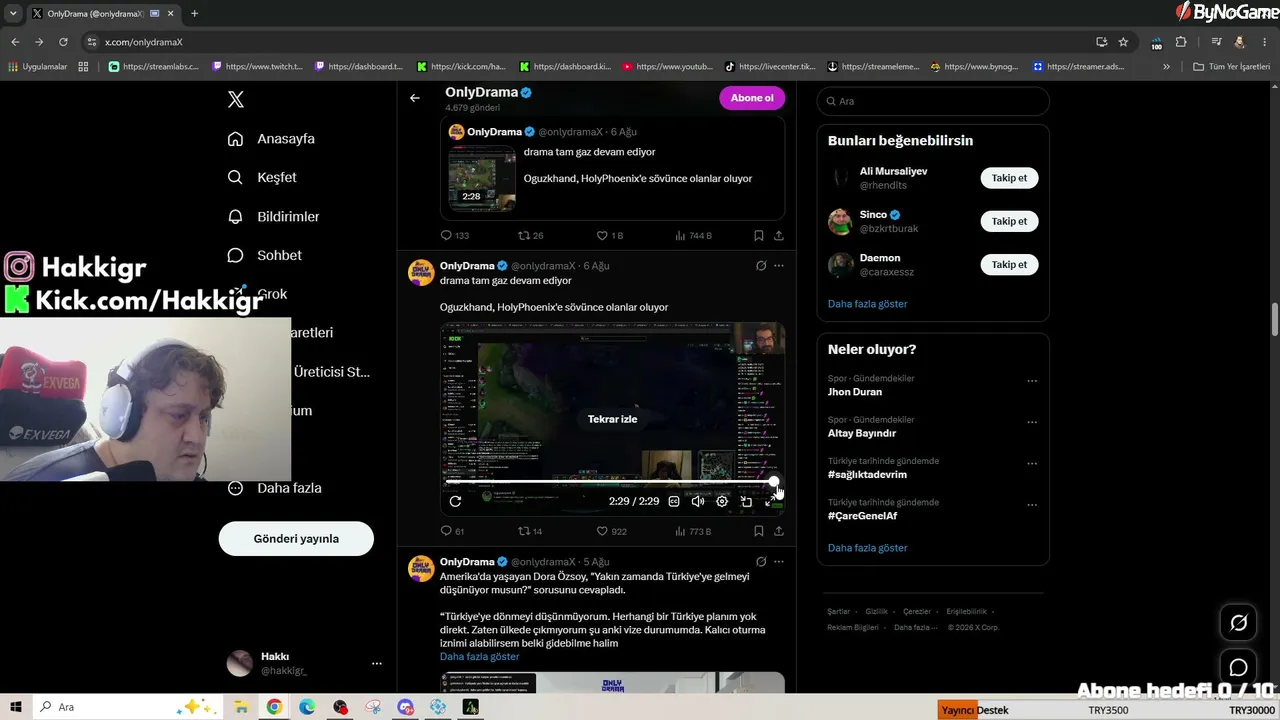Viewport: 1280px width, 720px height.
Task: Bookmark the post with 773 B views
Action: [x=759, y=532]
